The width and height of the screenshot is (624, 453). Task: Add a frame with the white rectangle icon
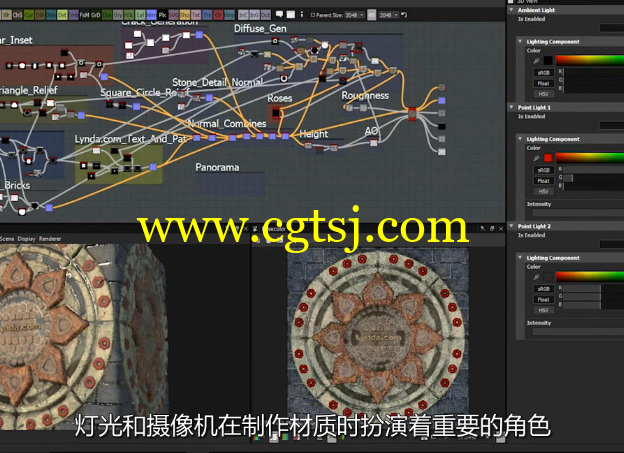(x=291, y=14)
